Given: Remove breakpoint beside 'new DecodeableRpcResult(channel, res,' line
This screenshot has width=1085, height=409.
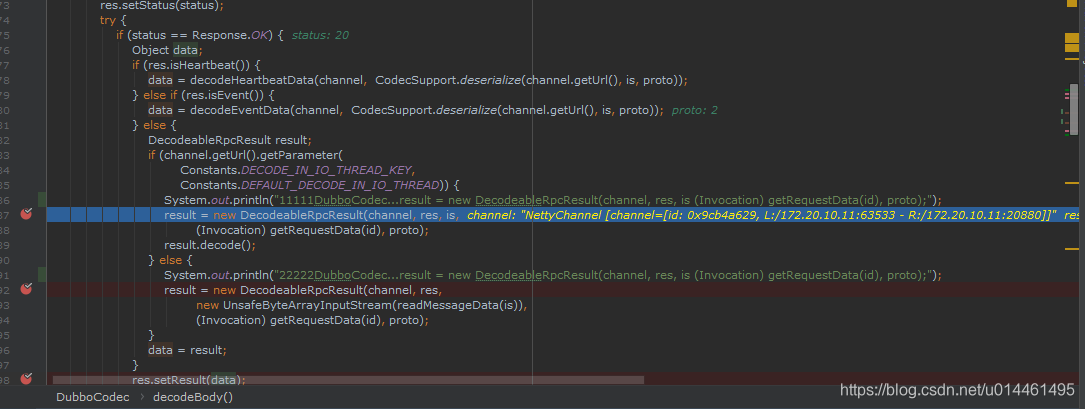Looking at the screenshot, I should [26, 289].
